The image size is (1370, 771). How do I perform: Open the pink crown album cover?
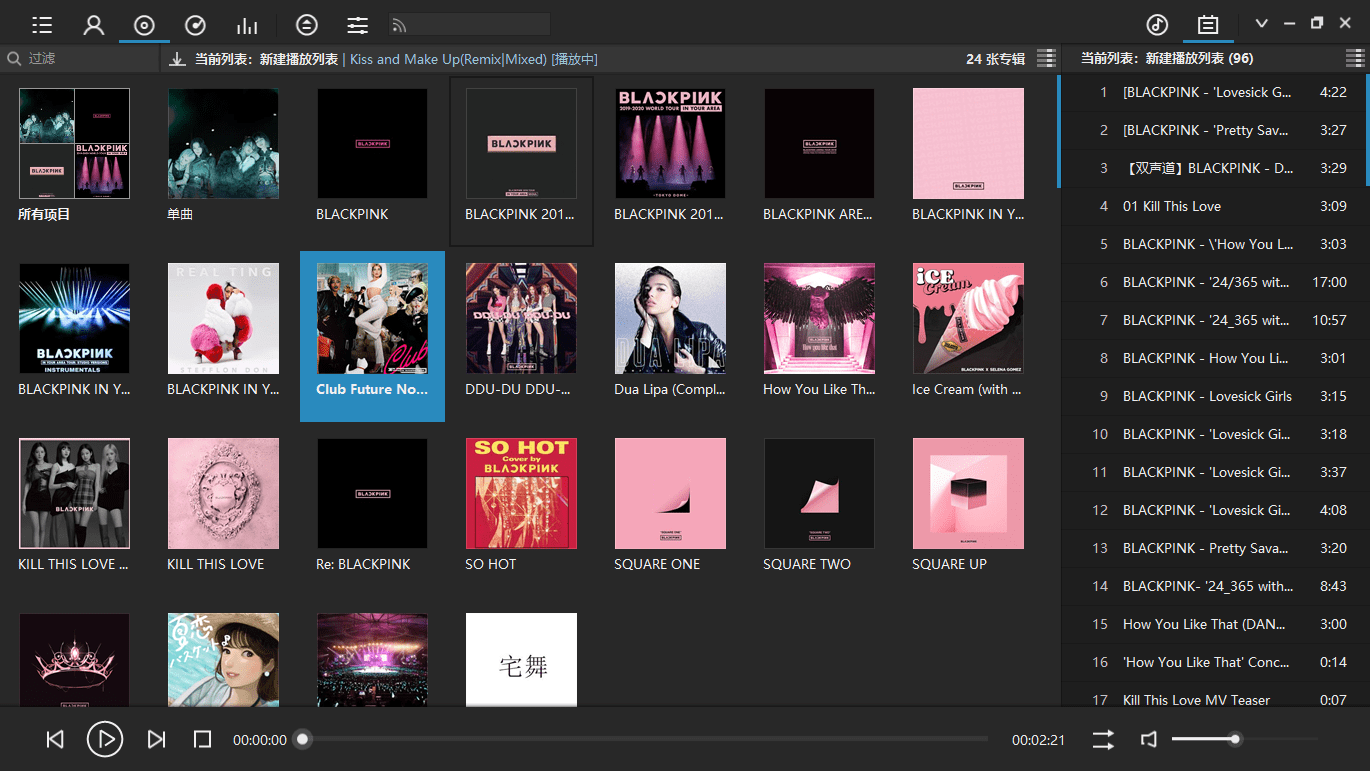tap(74, 660)
